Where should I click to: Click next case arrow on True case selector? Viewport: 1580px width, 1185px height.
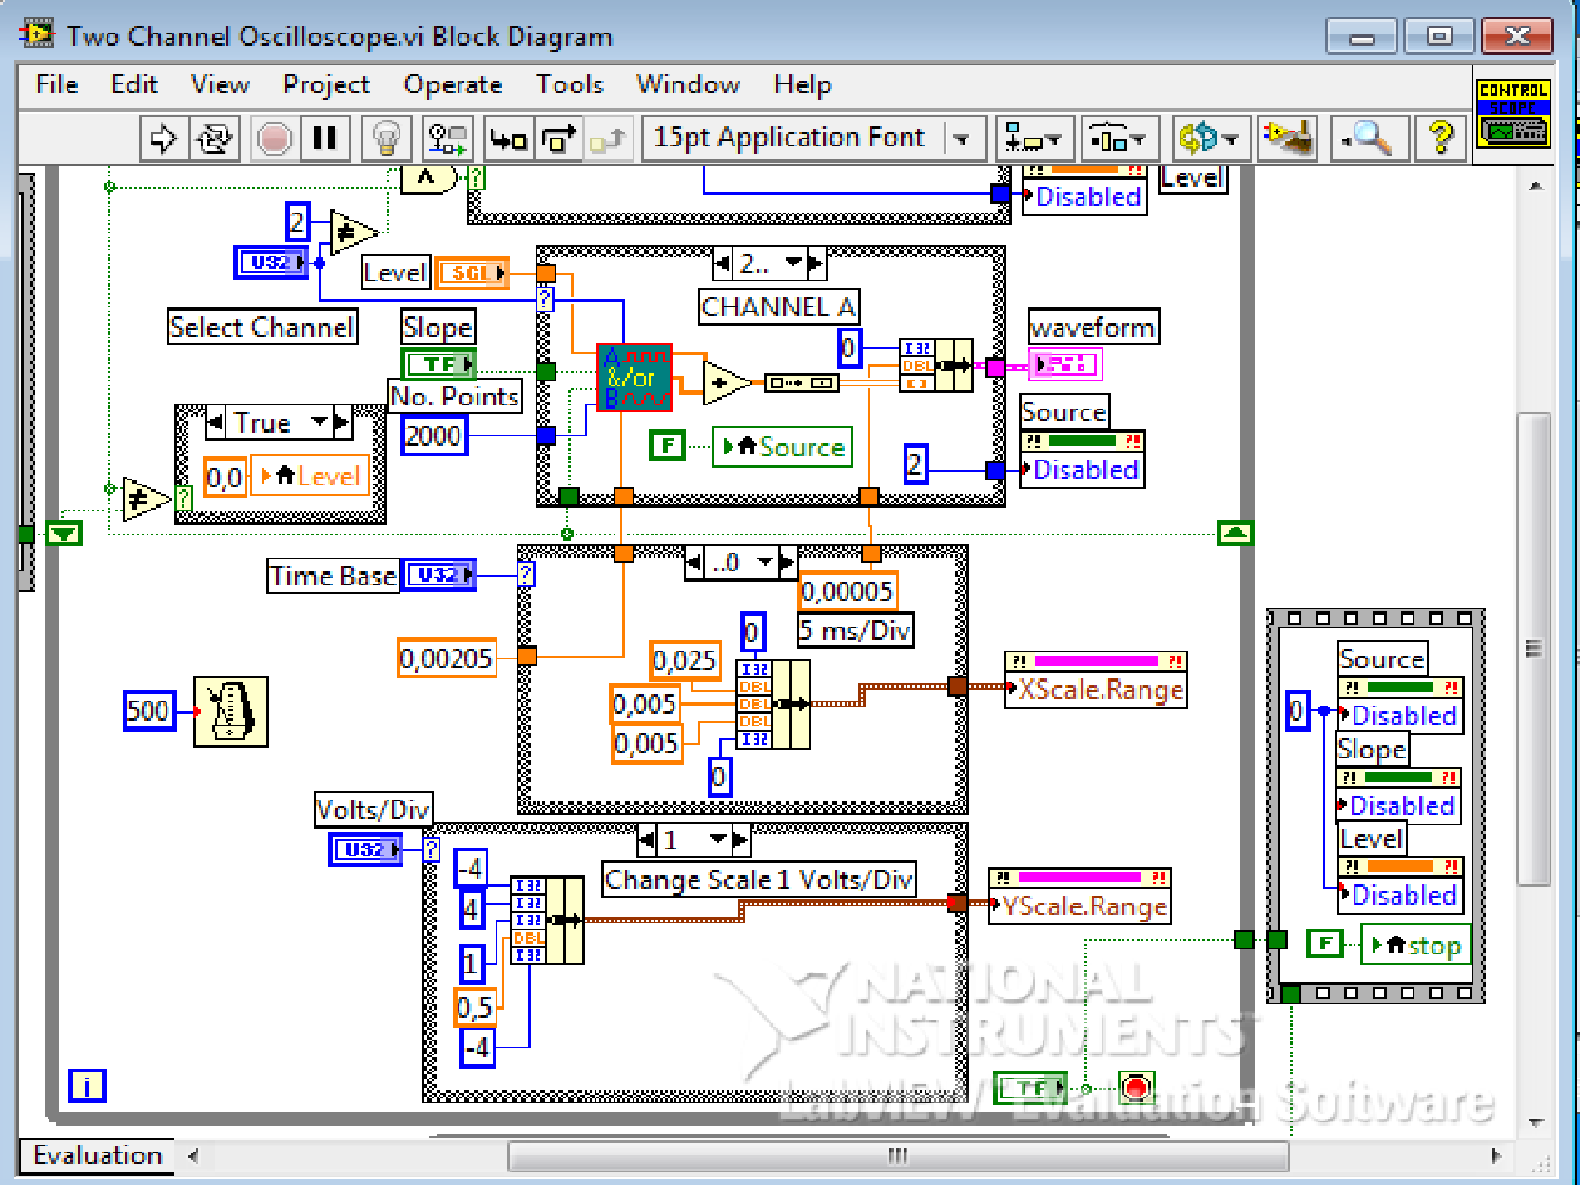tap(342, 423)
